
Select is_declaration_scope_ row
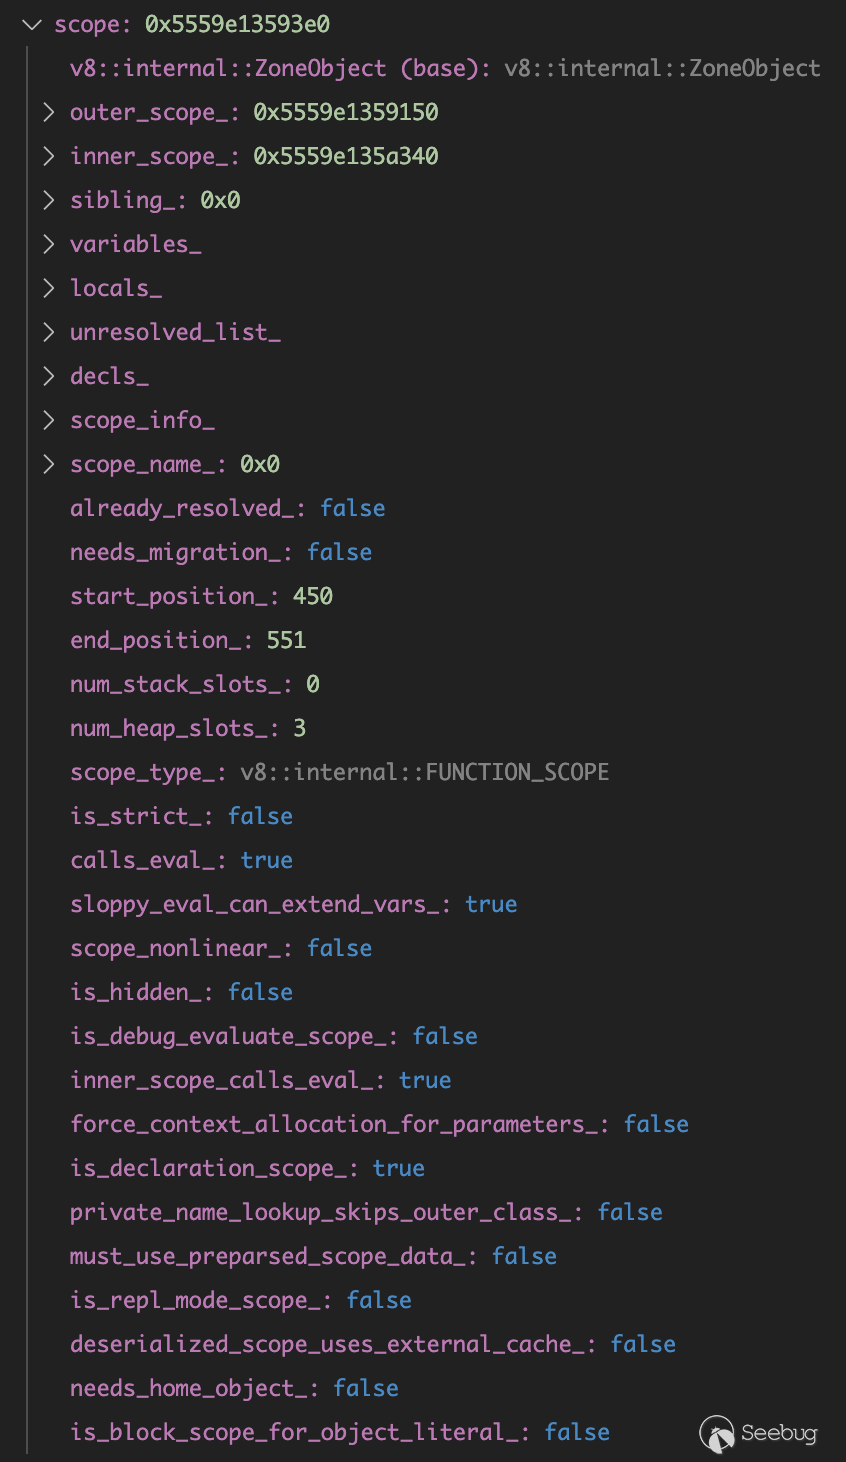(x=247, y=1168)
